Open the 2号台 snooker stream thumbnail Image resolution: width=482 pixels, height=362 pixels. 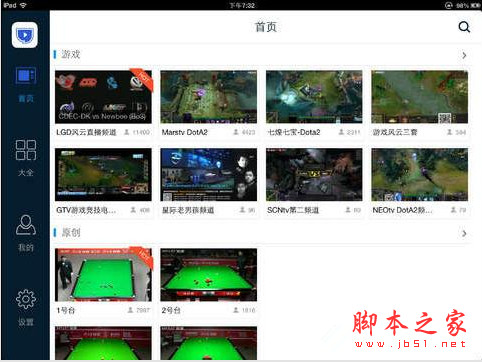click(209, 275)
